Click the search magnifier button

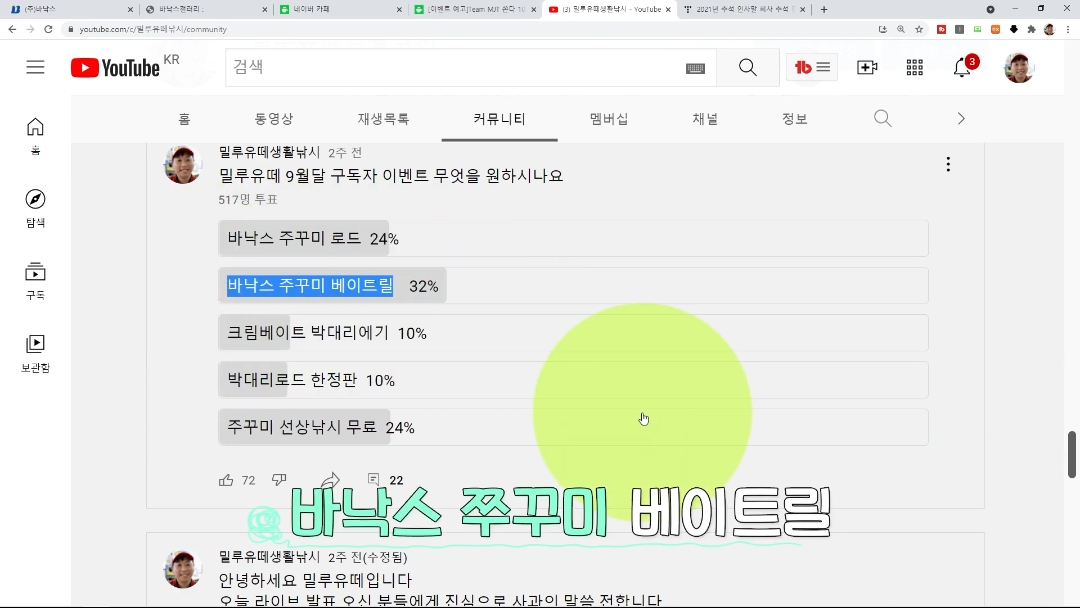coord(747,67)
